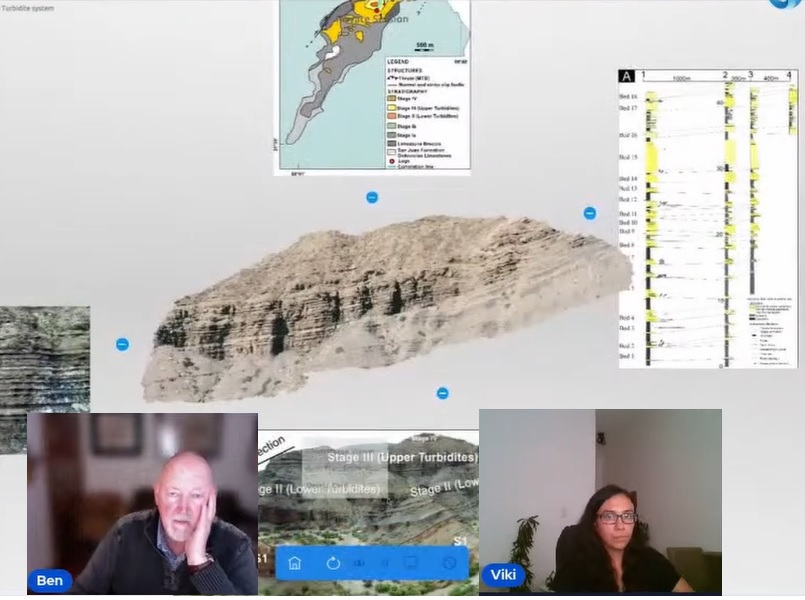Image resolution: width=805 pixels, height=600 pixels.
Task: Click the 'Turbidite system' title text
Action: [27, 8]
